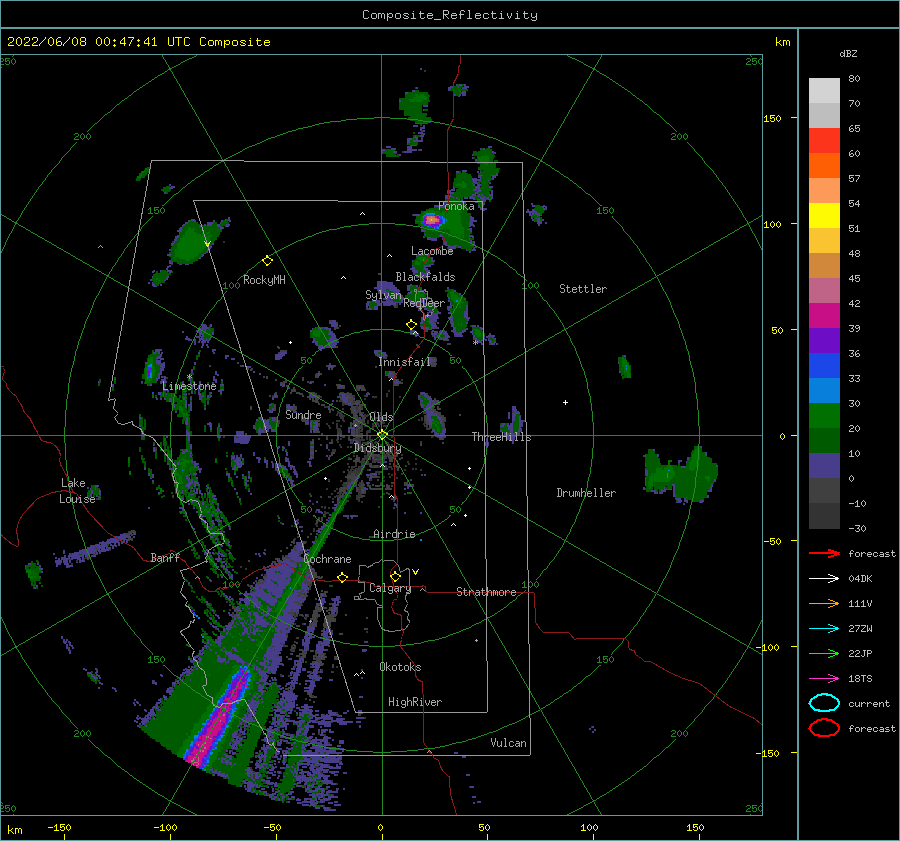Pick the red 60-65 dBZ color swatch
The image size is (900, 841).
pyautogui.click(x=824, y=141)
